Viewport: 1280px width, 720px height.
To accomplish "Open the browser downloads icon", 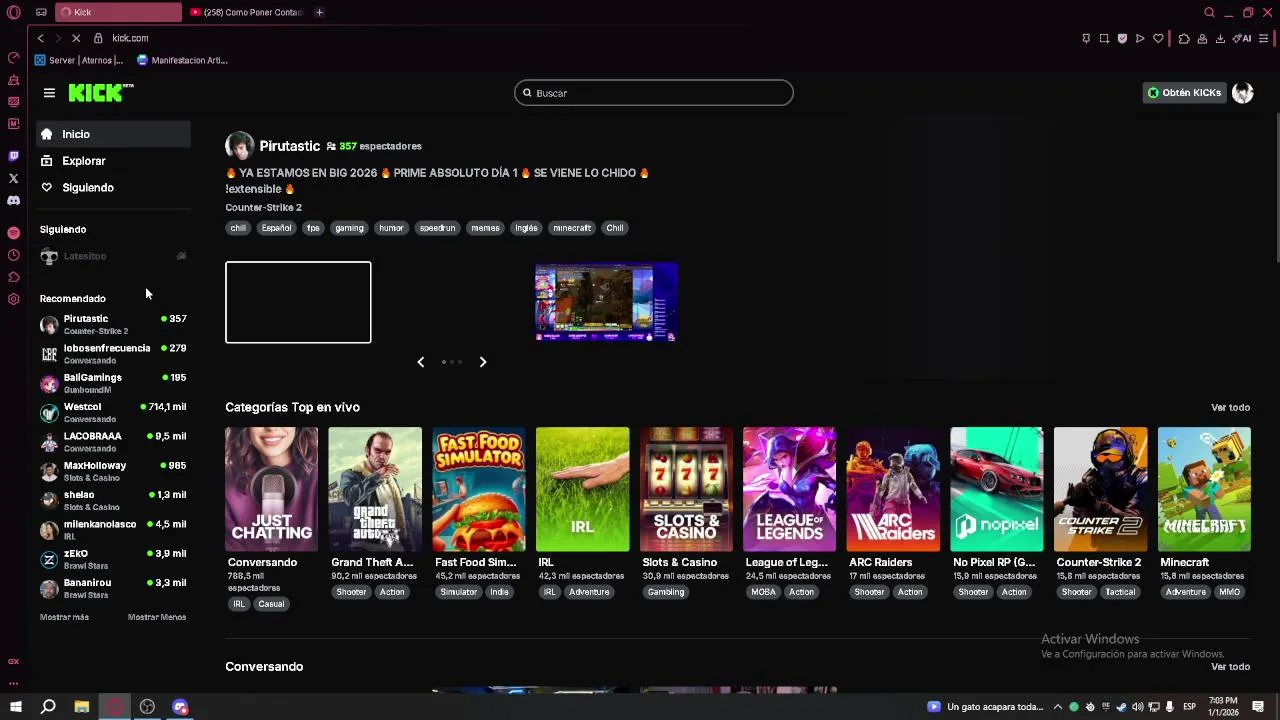I will (x=1220, y=38).
